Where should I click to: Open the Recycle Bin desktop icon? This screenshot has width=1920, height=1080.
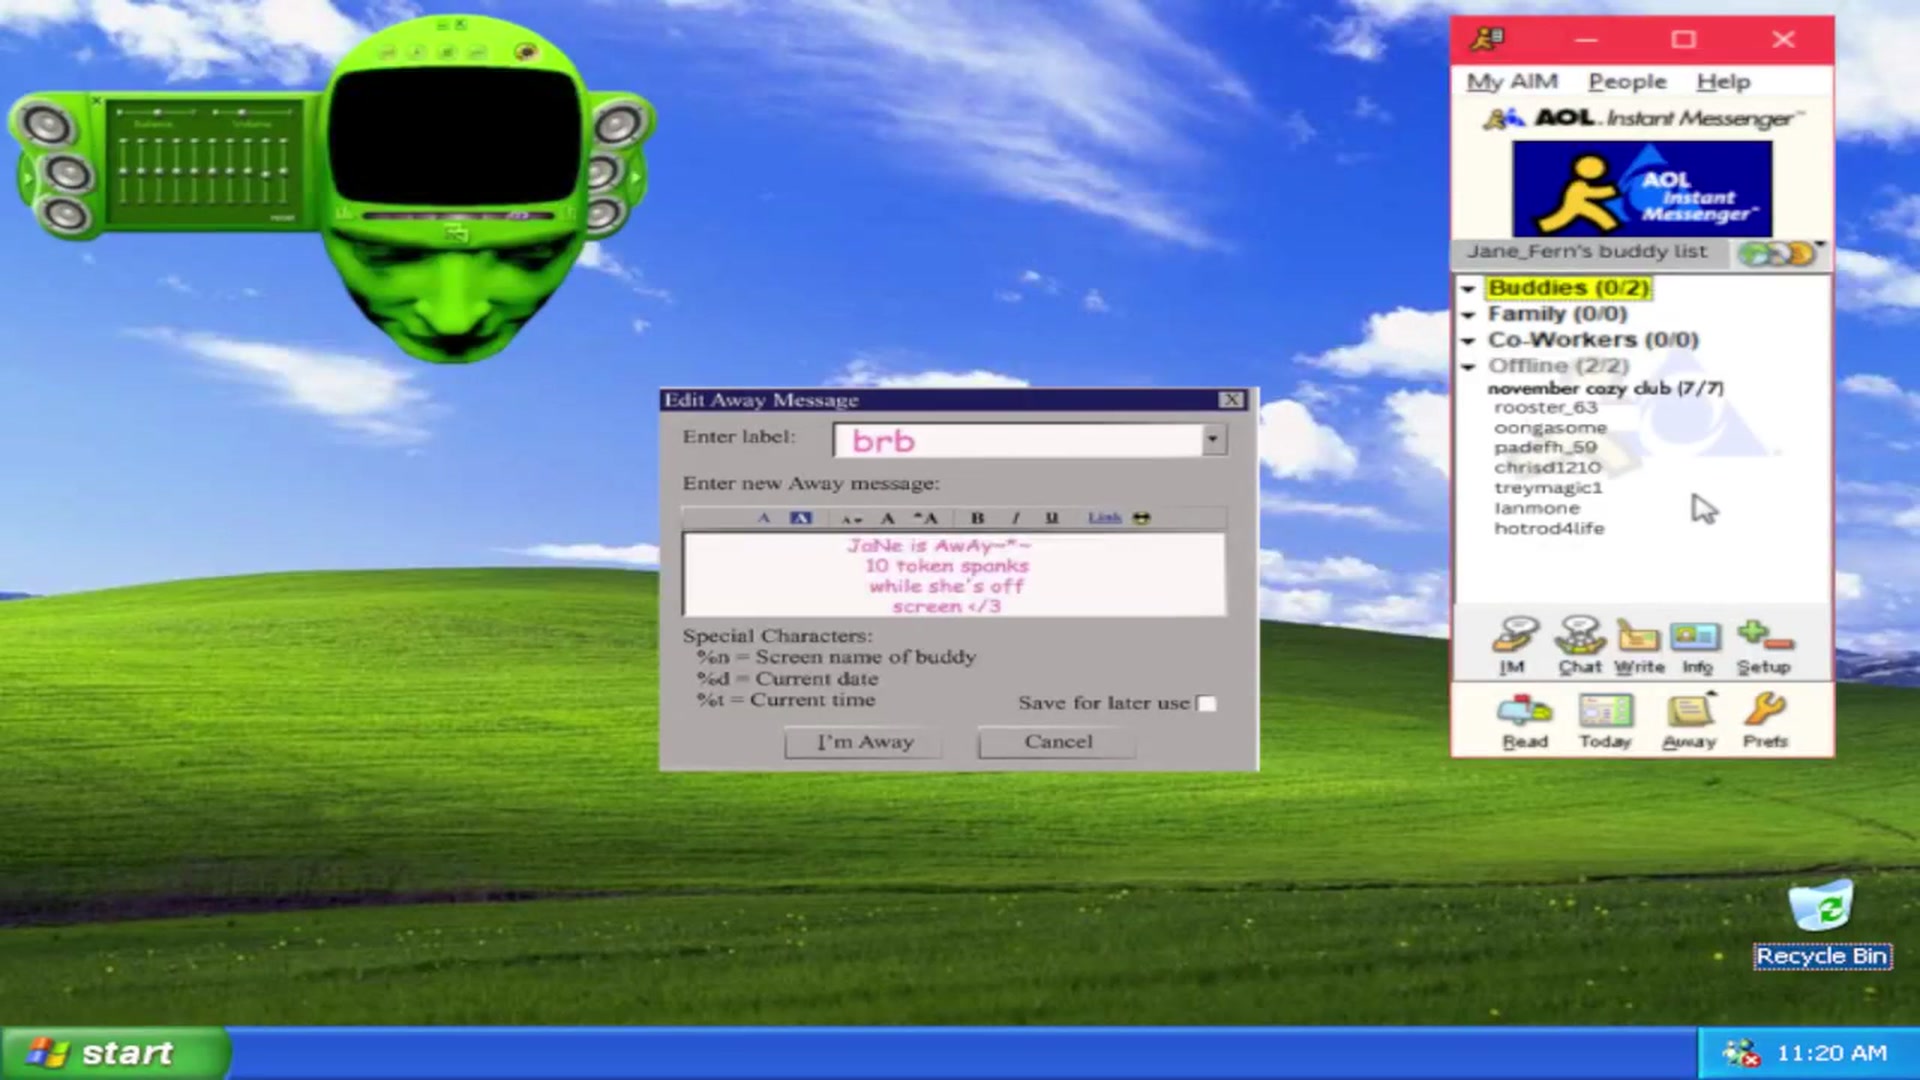tap(1821, 925)
